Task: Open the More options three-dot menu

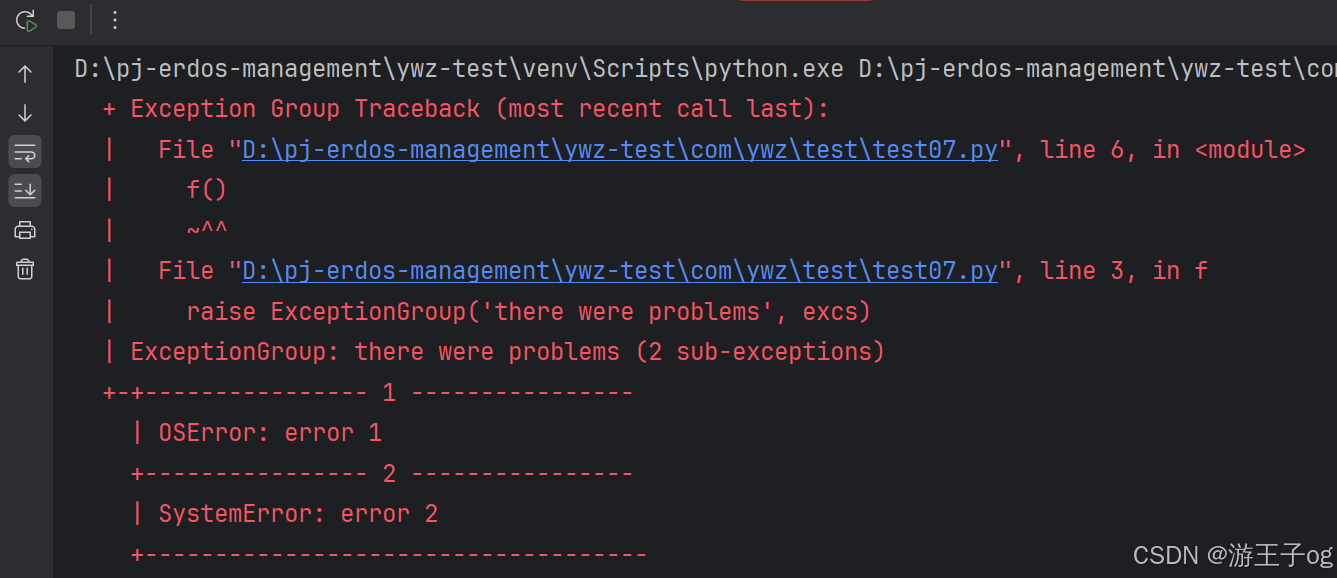Action: pyautogui.click(x=115, y=20)
